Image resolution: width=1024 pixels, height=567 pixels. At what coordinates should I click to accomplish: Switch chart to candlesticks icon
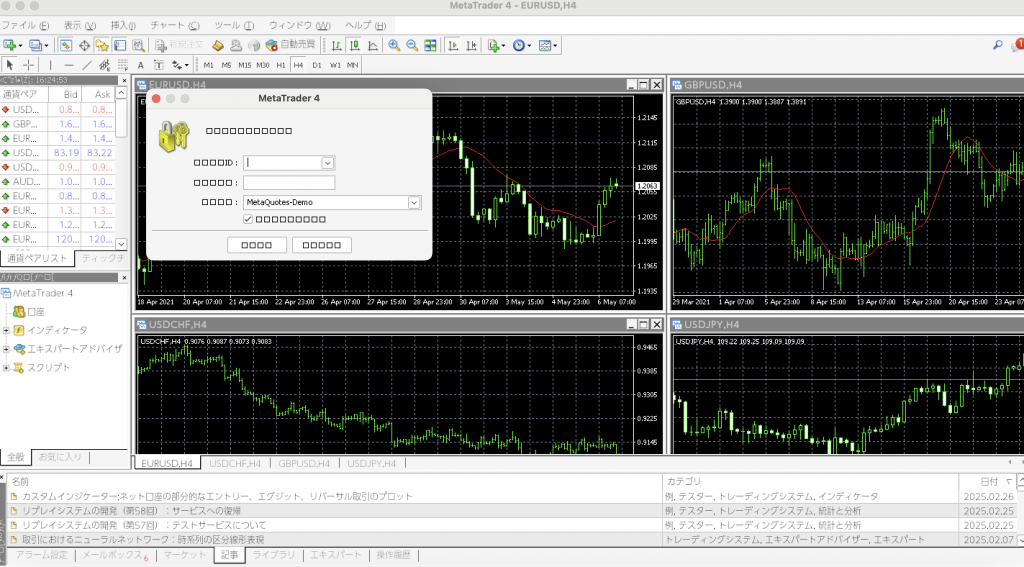tap(355, 45)
